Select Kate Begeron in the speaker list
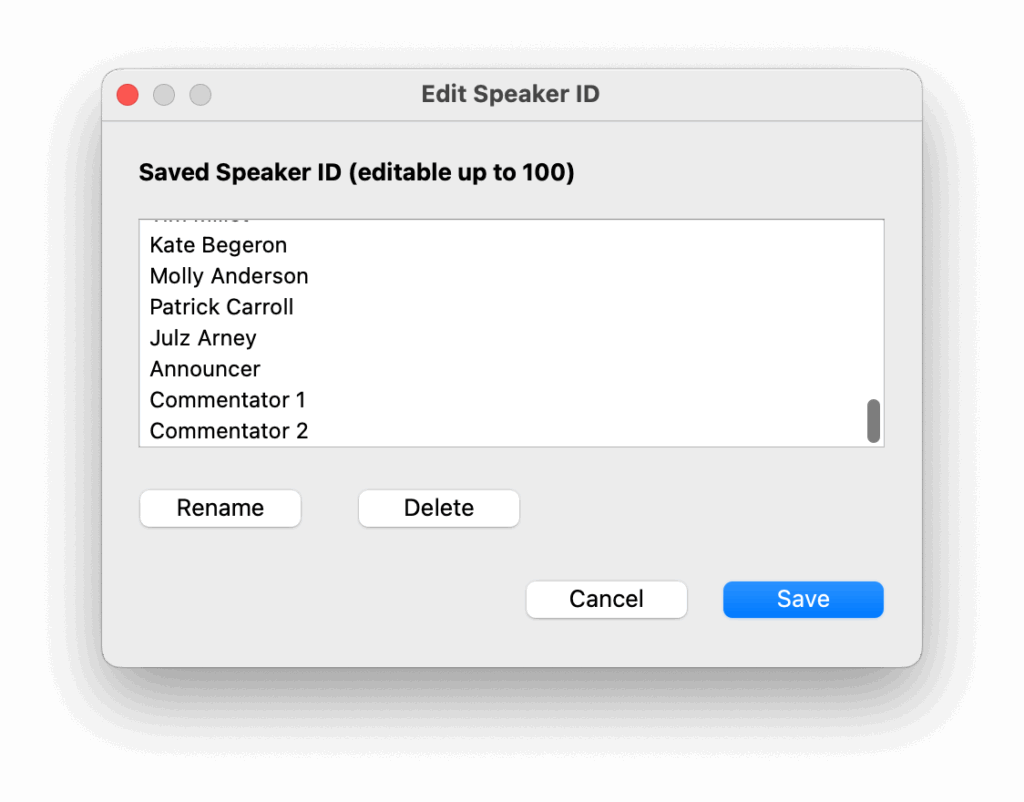 (218, 245)
